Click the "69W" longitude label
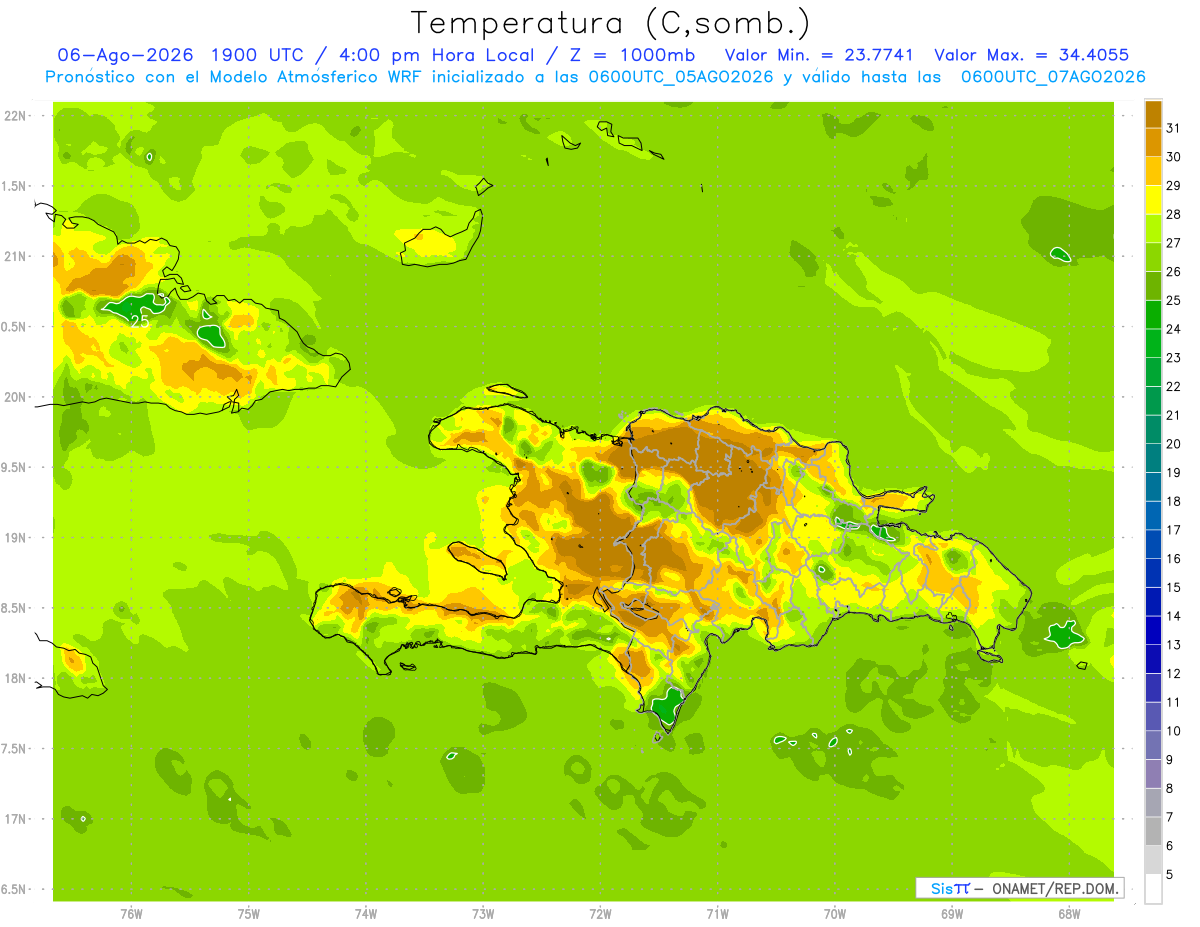Image resolution: width=1200 pixels, height=927 pixels. point(952,914)
